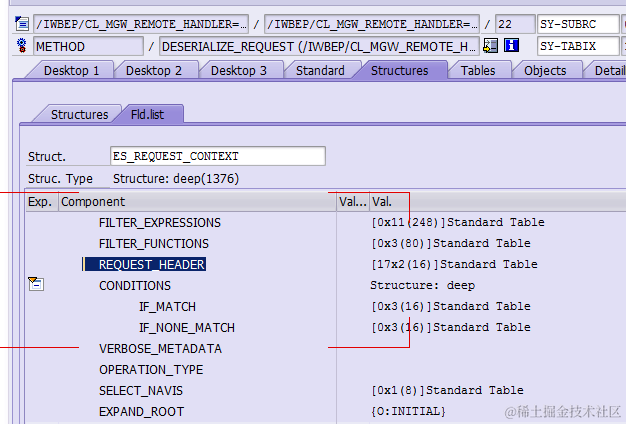Select the IF_MATCH component
Image resolution: width=626 pixels, height=424 pixels.
[x=167, y=307]
